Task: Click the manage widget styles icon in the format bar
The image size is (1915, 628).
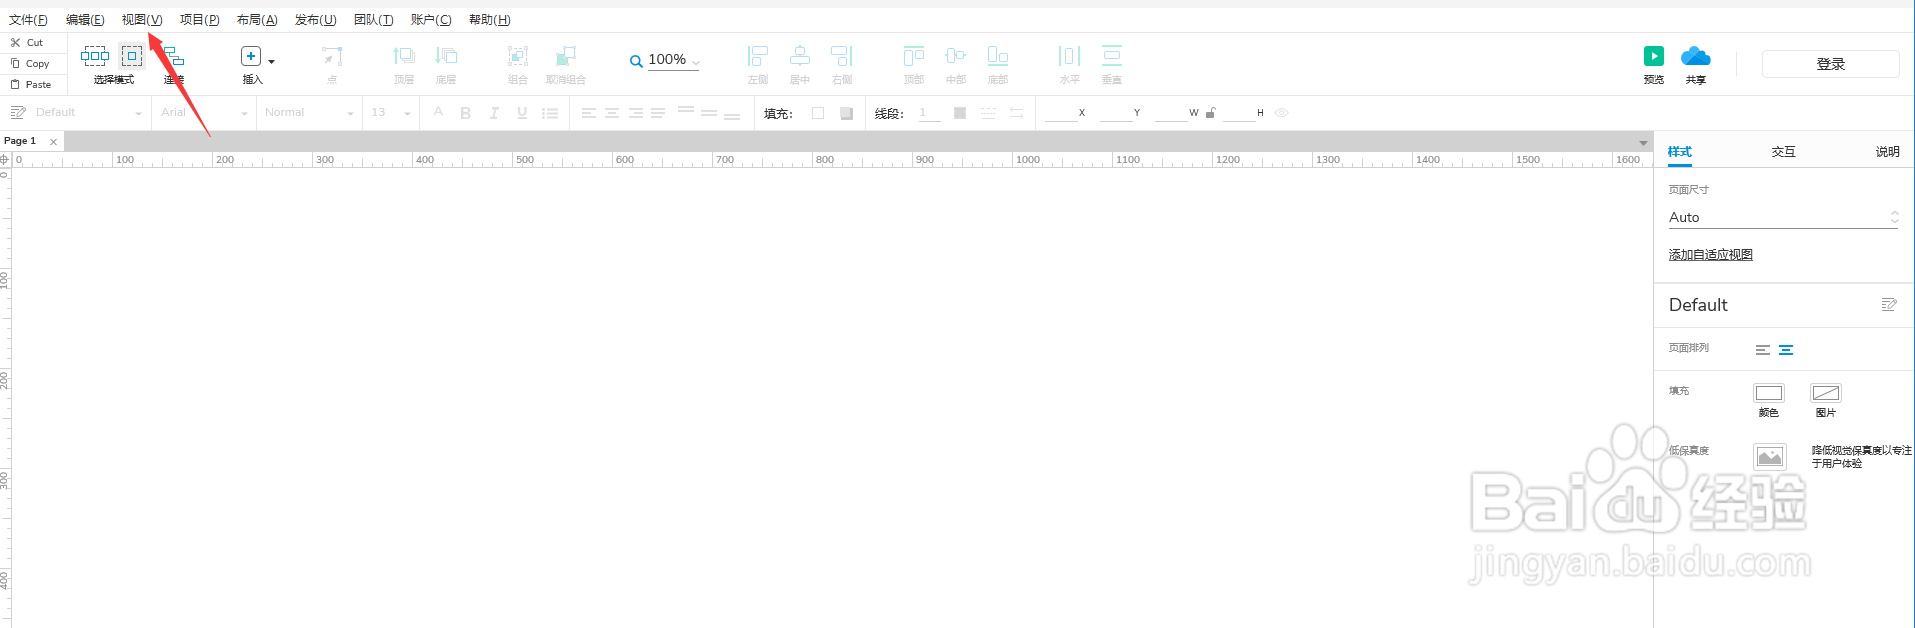Action: (x=18, y=113)
